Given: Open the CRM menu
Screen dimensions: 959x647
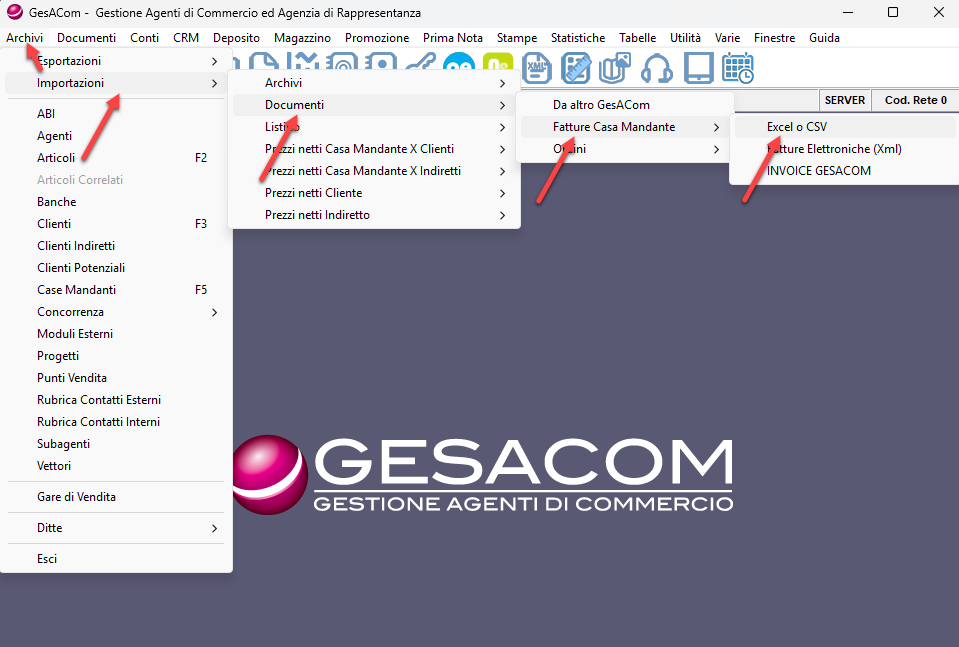Looking at the screenshot, I should [x=186, y=38].
